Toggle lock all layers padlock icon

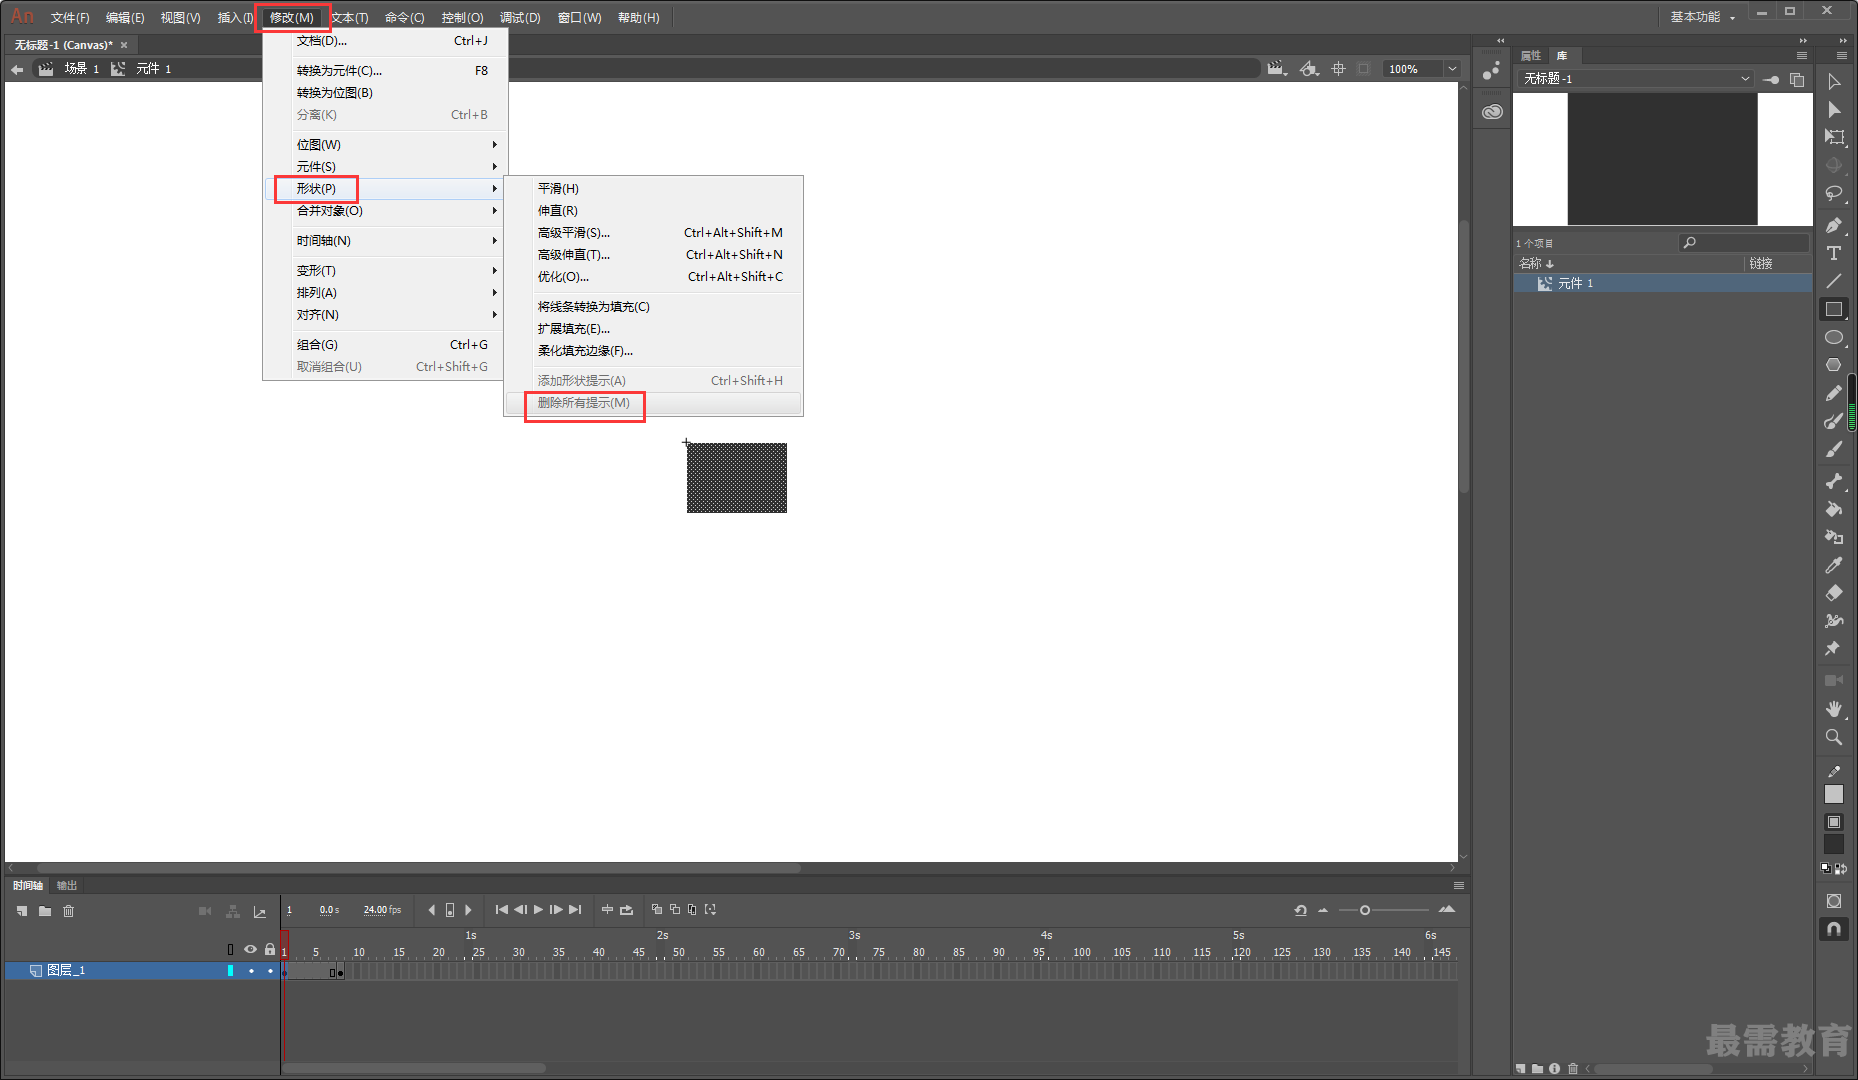[270, 949]
